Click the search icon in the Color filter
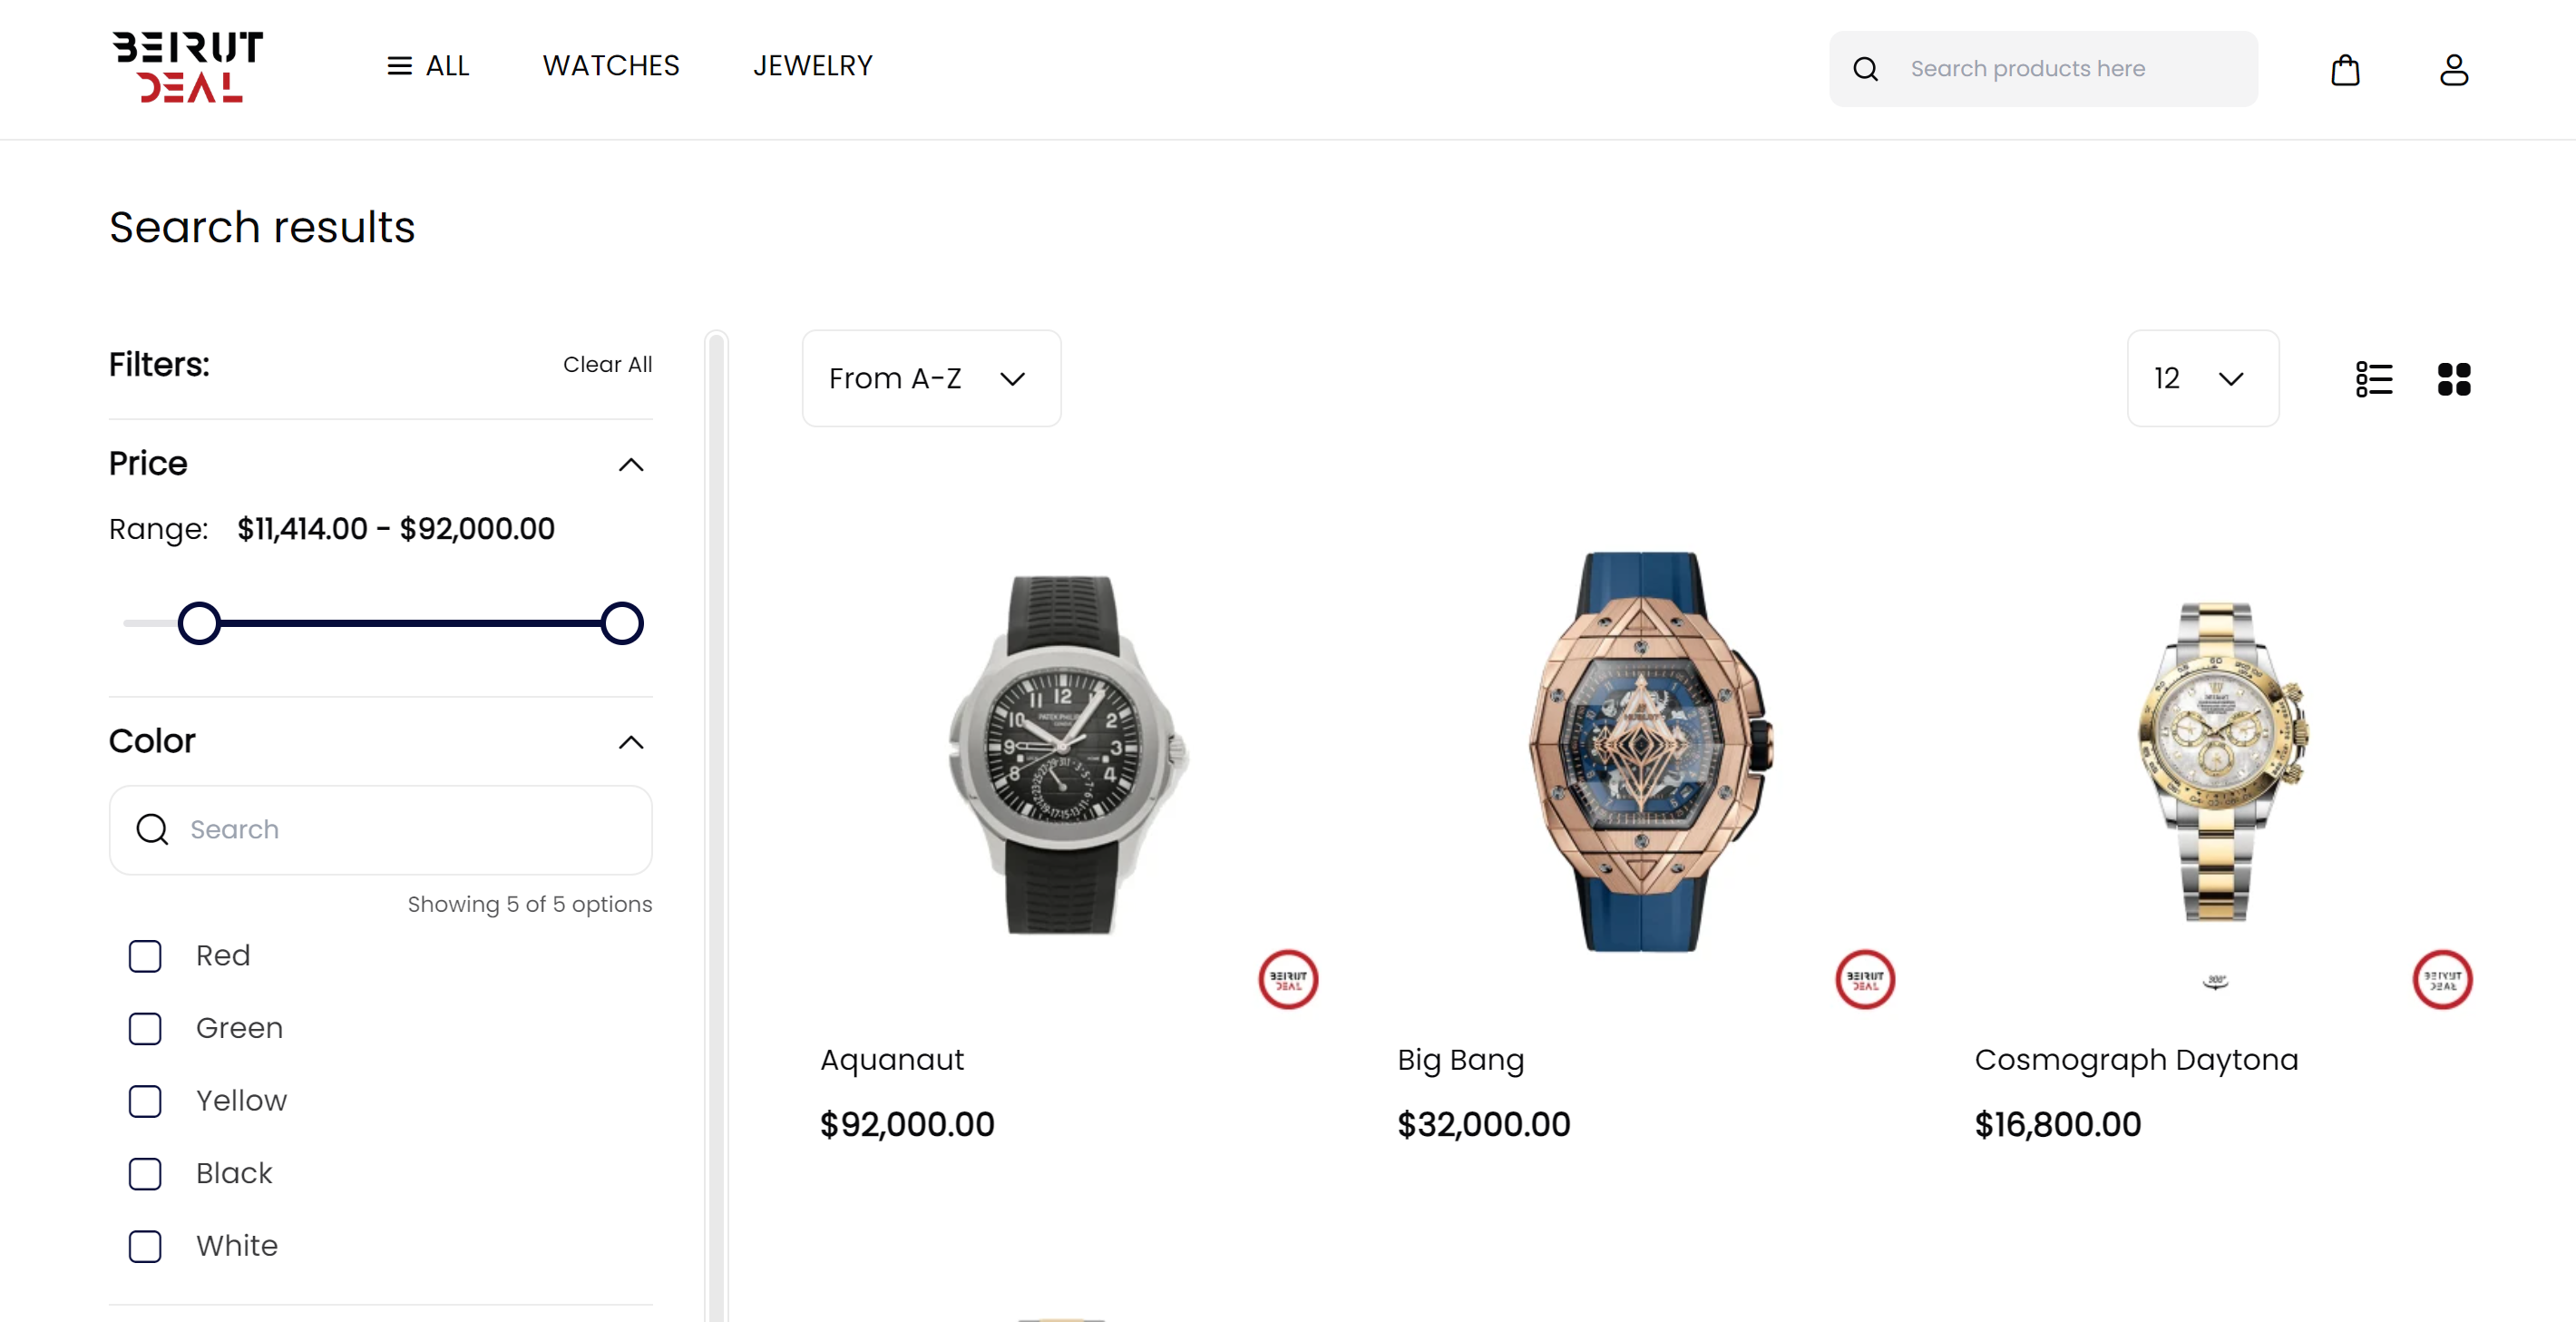The image size is (2576, 1322). [151, 829]
